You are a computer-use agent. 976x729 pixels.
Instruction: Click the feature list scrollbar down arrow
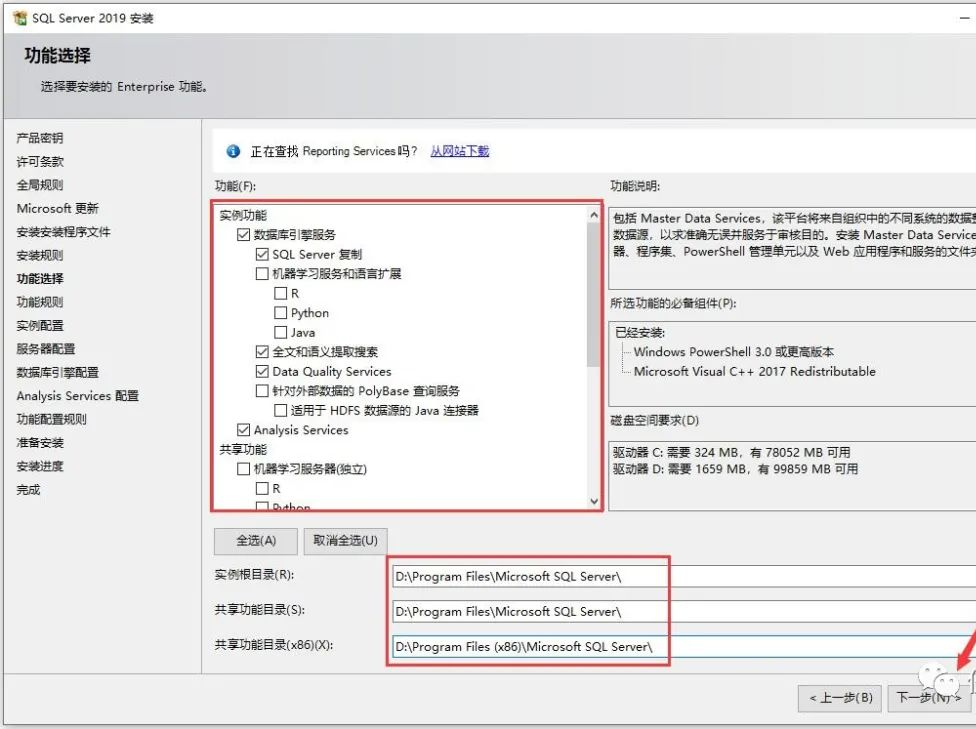pyautogui.click(x=594, y=501)
